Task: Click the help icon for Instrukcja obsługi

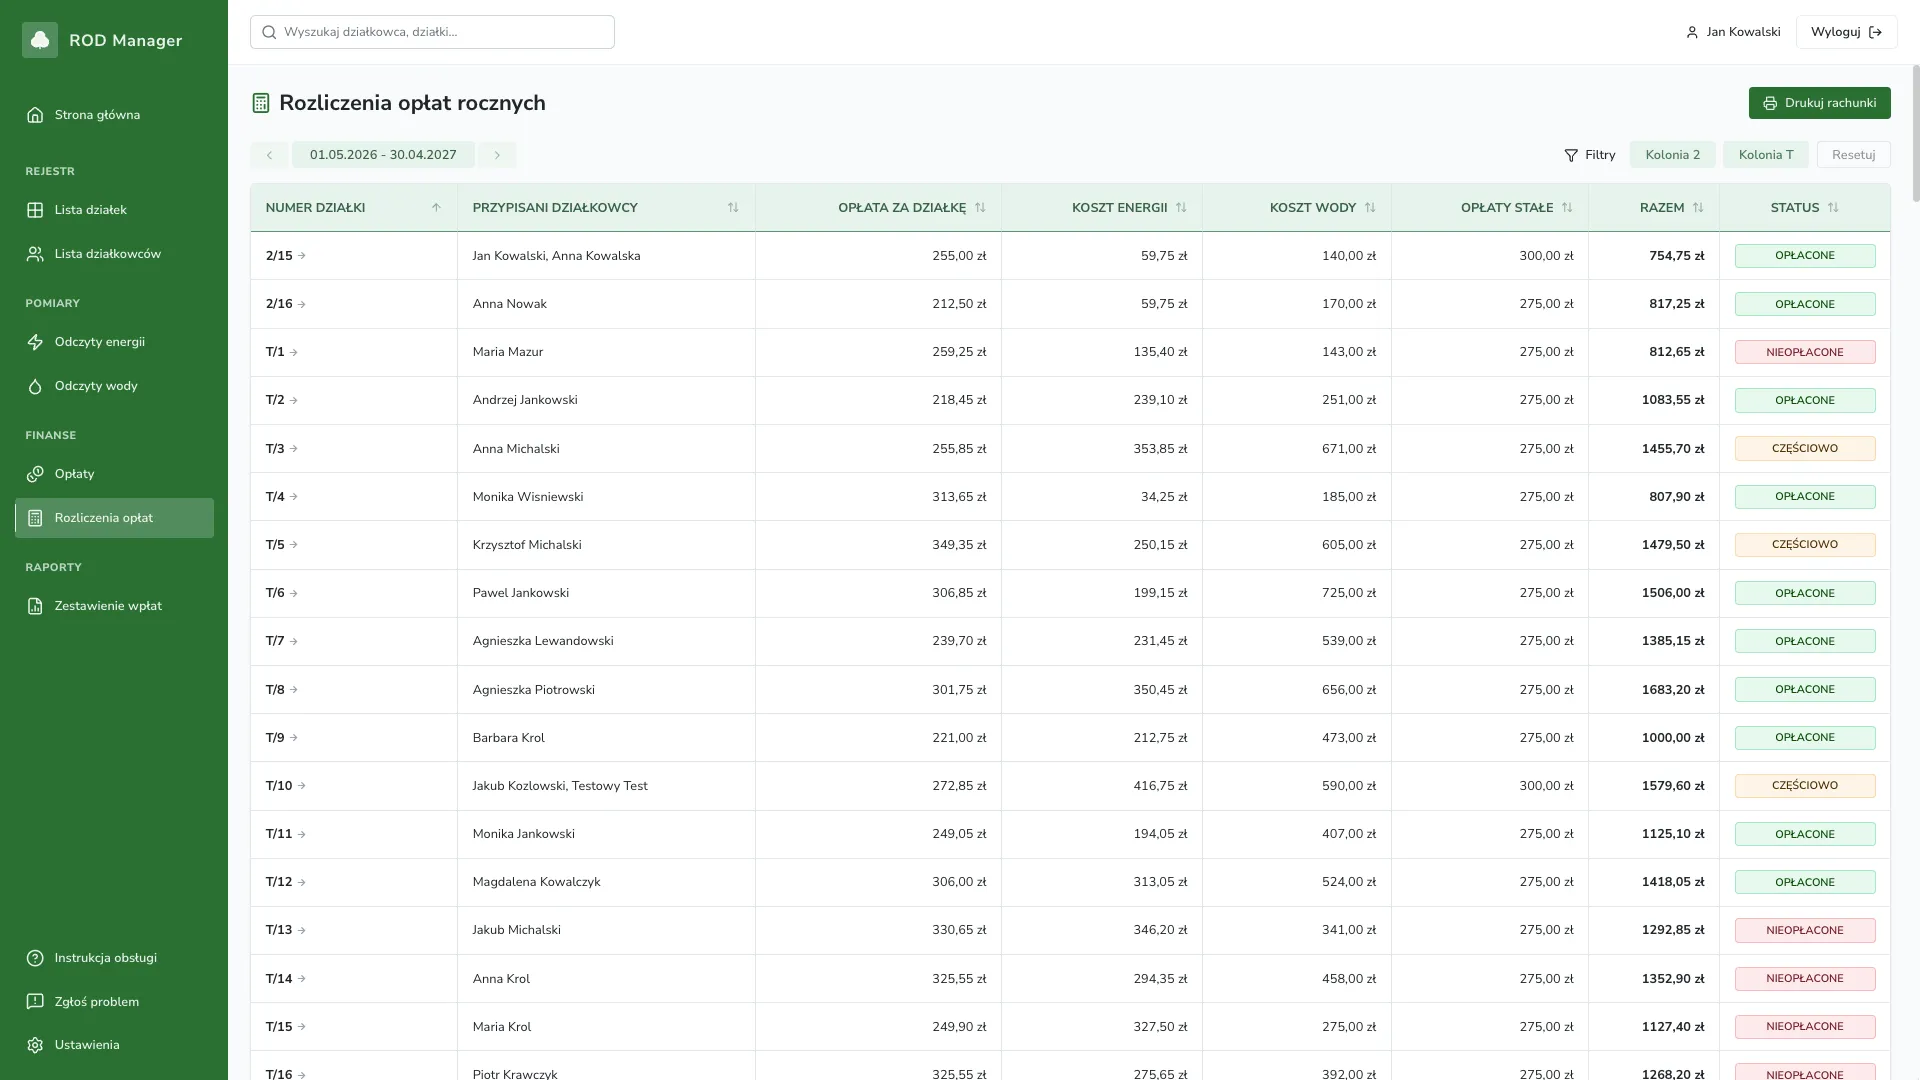Action: tap(35, 958)
